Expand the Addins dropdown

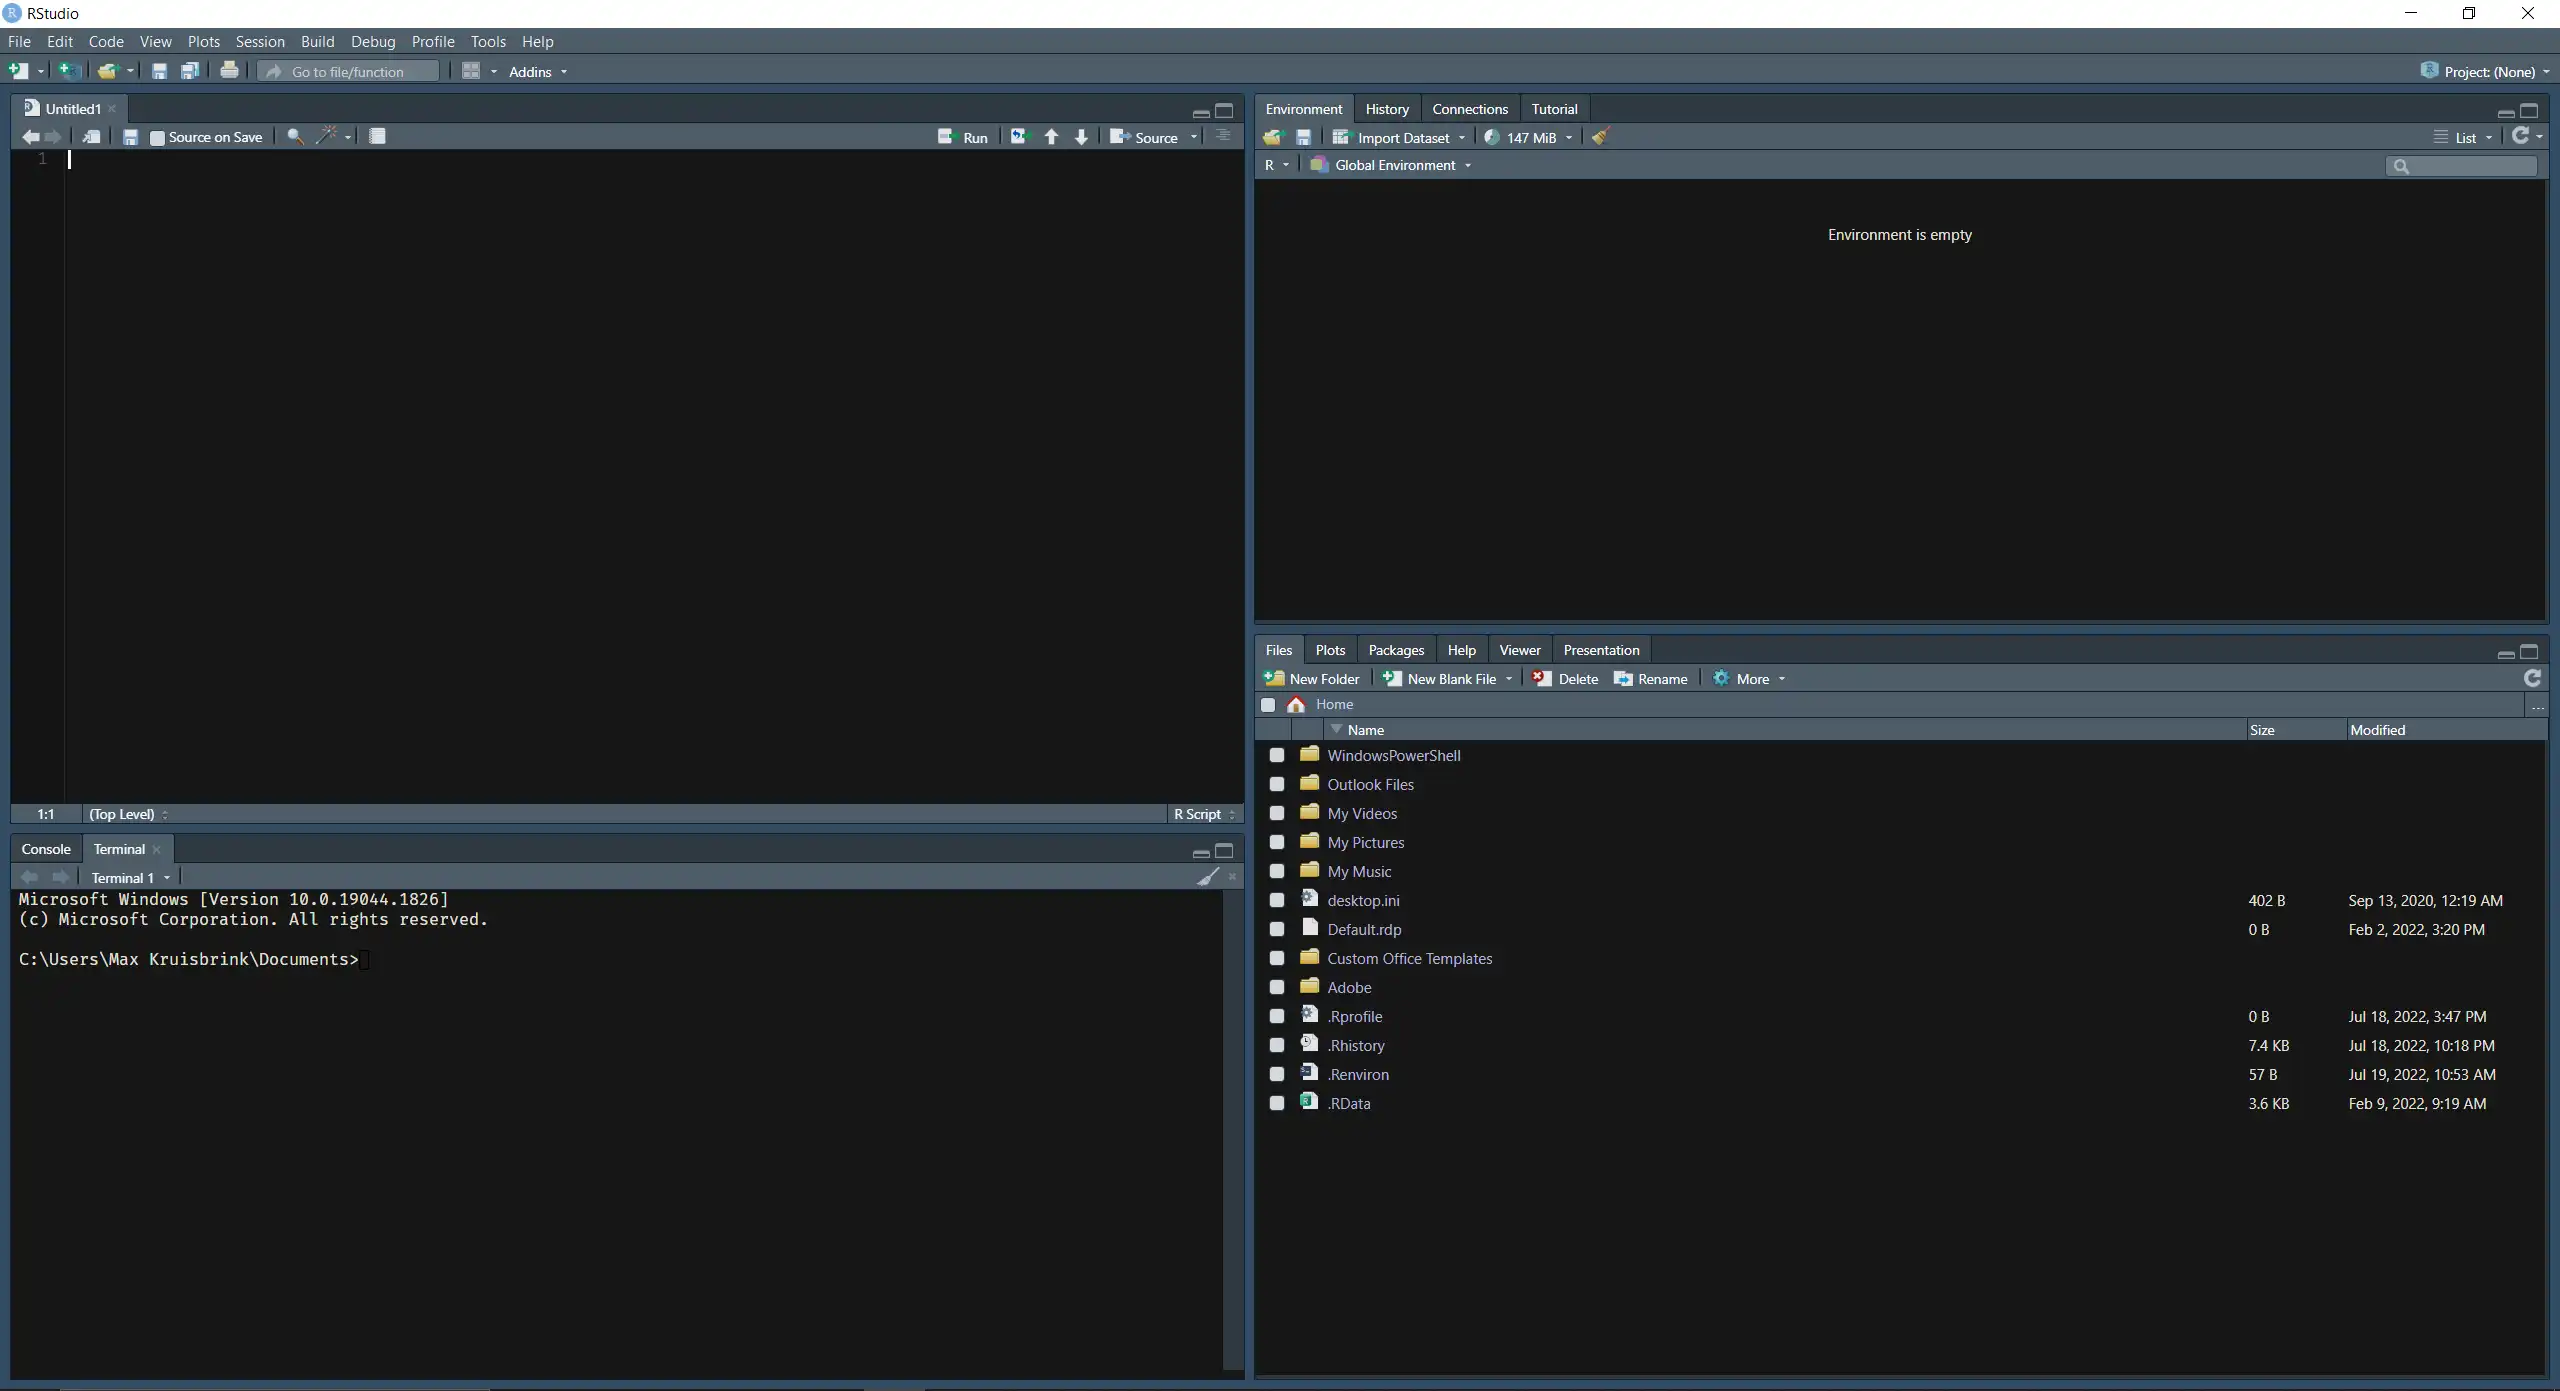tap(538, 72)
